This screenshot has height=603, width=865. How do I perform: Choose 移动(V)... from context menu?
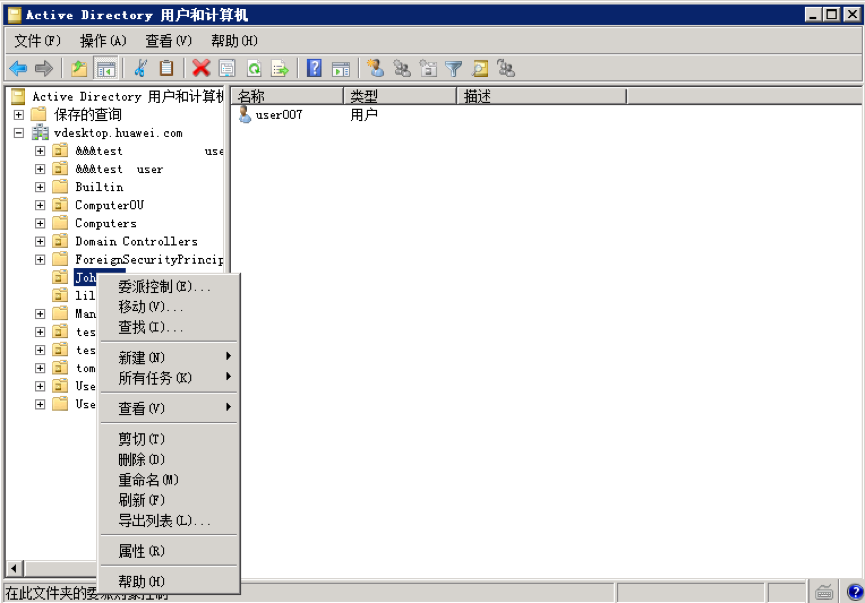169,307
